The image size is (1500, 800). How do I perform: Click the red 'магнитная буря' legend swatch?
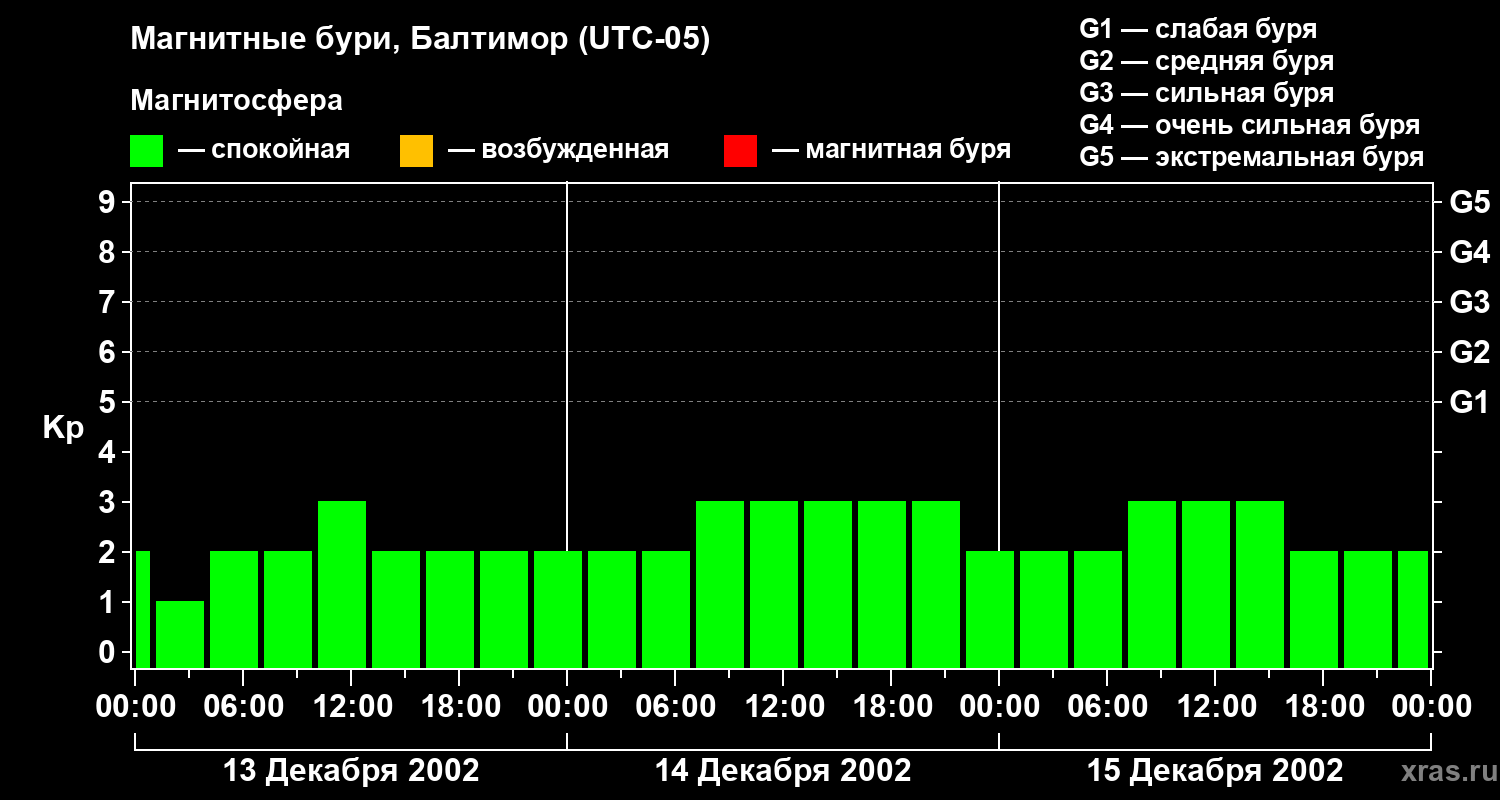coord(740,151)
